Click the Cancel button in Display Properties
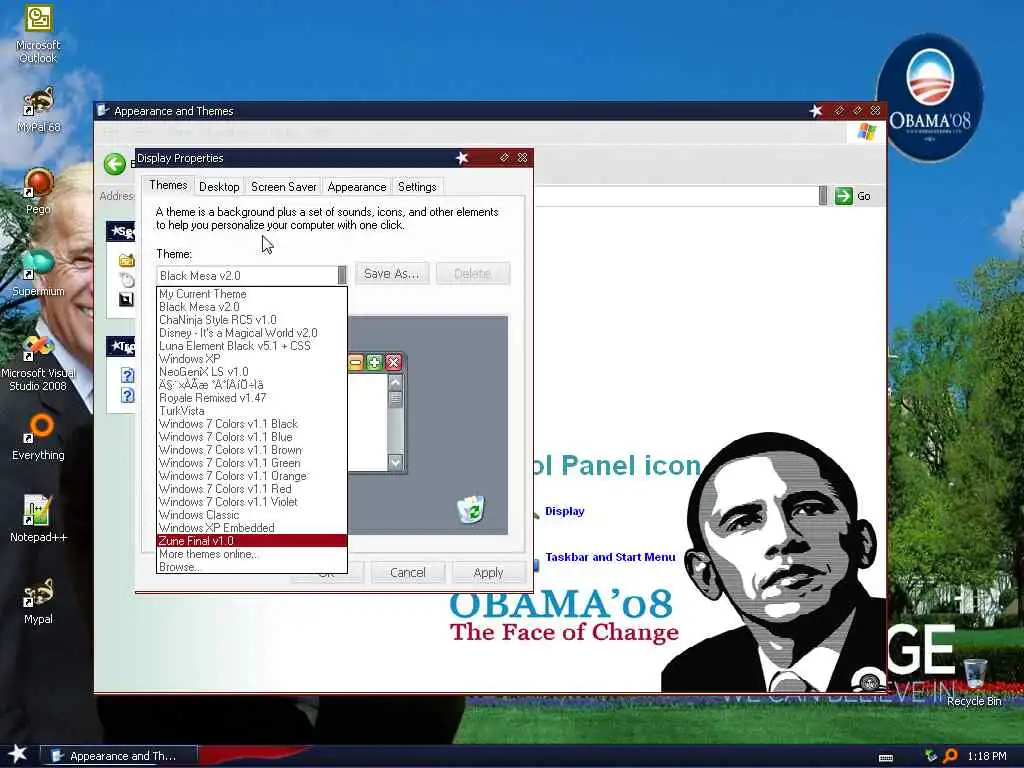This screenshot has width=1024, height=768. (408, 573)
